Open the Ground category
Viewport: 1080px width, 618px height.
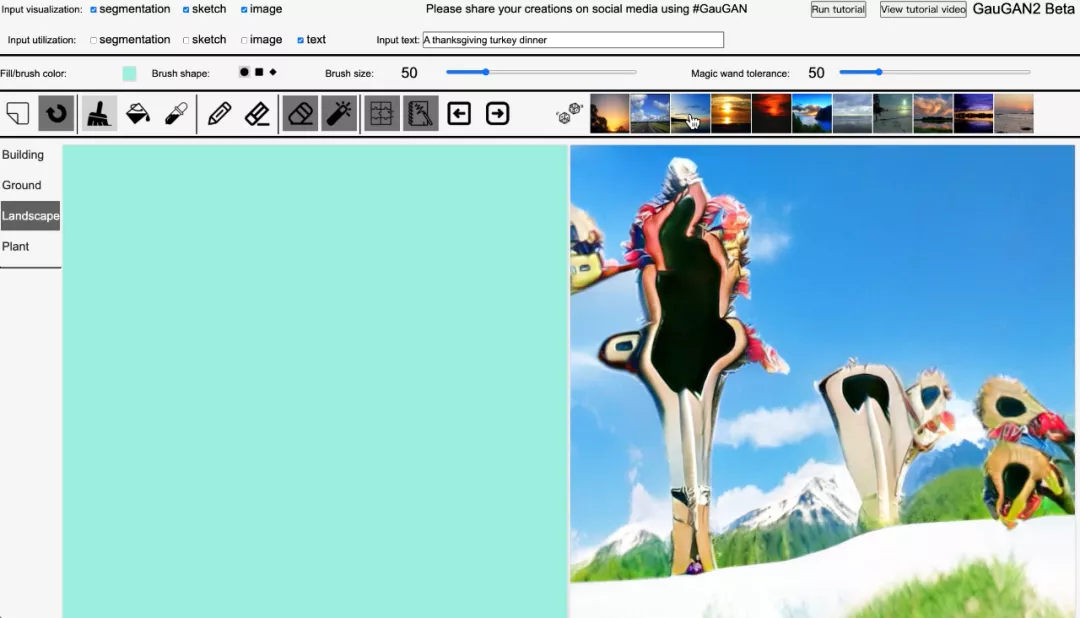(22, 185)
